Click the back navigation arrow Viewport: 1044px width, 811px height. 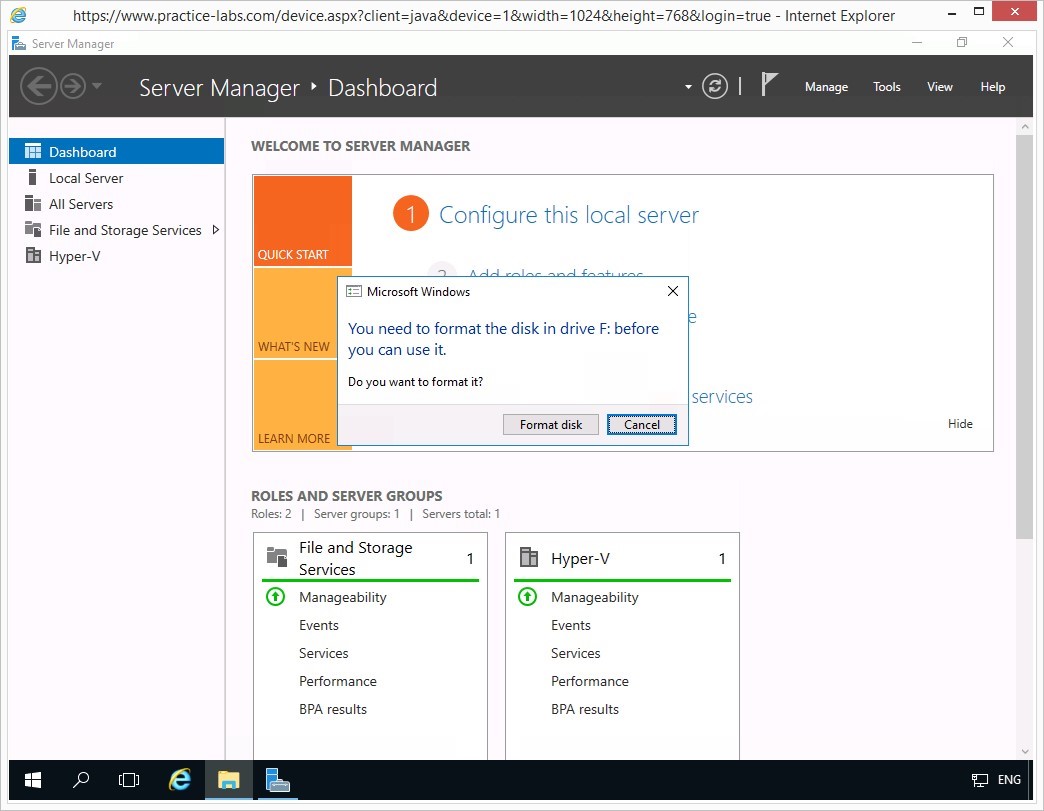click(x=38, y=86)
